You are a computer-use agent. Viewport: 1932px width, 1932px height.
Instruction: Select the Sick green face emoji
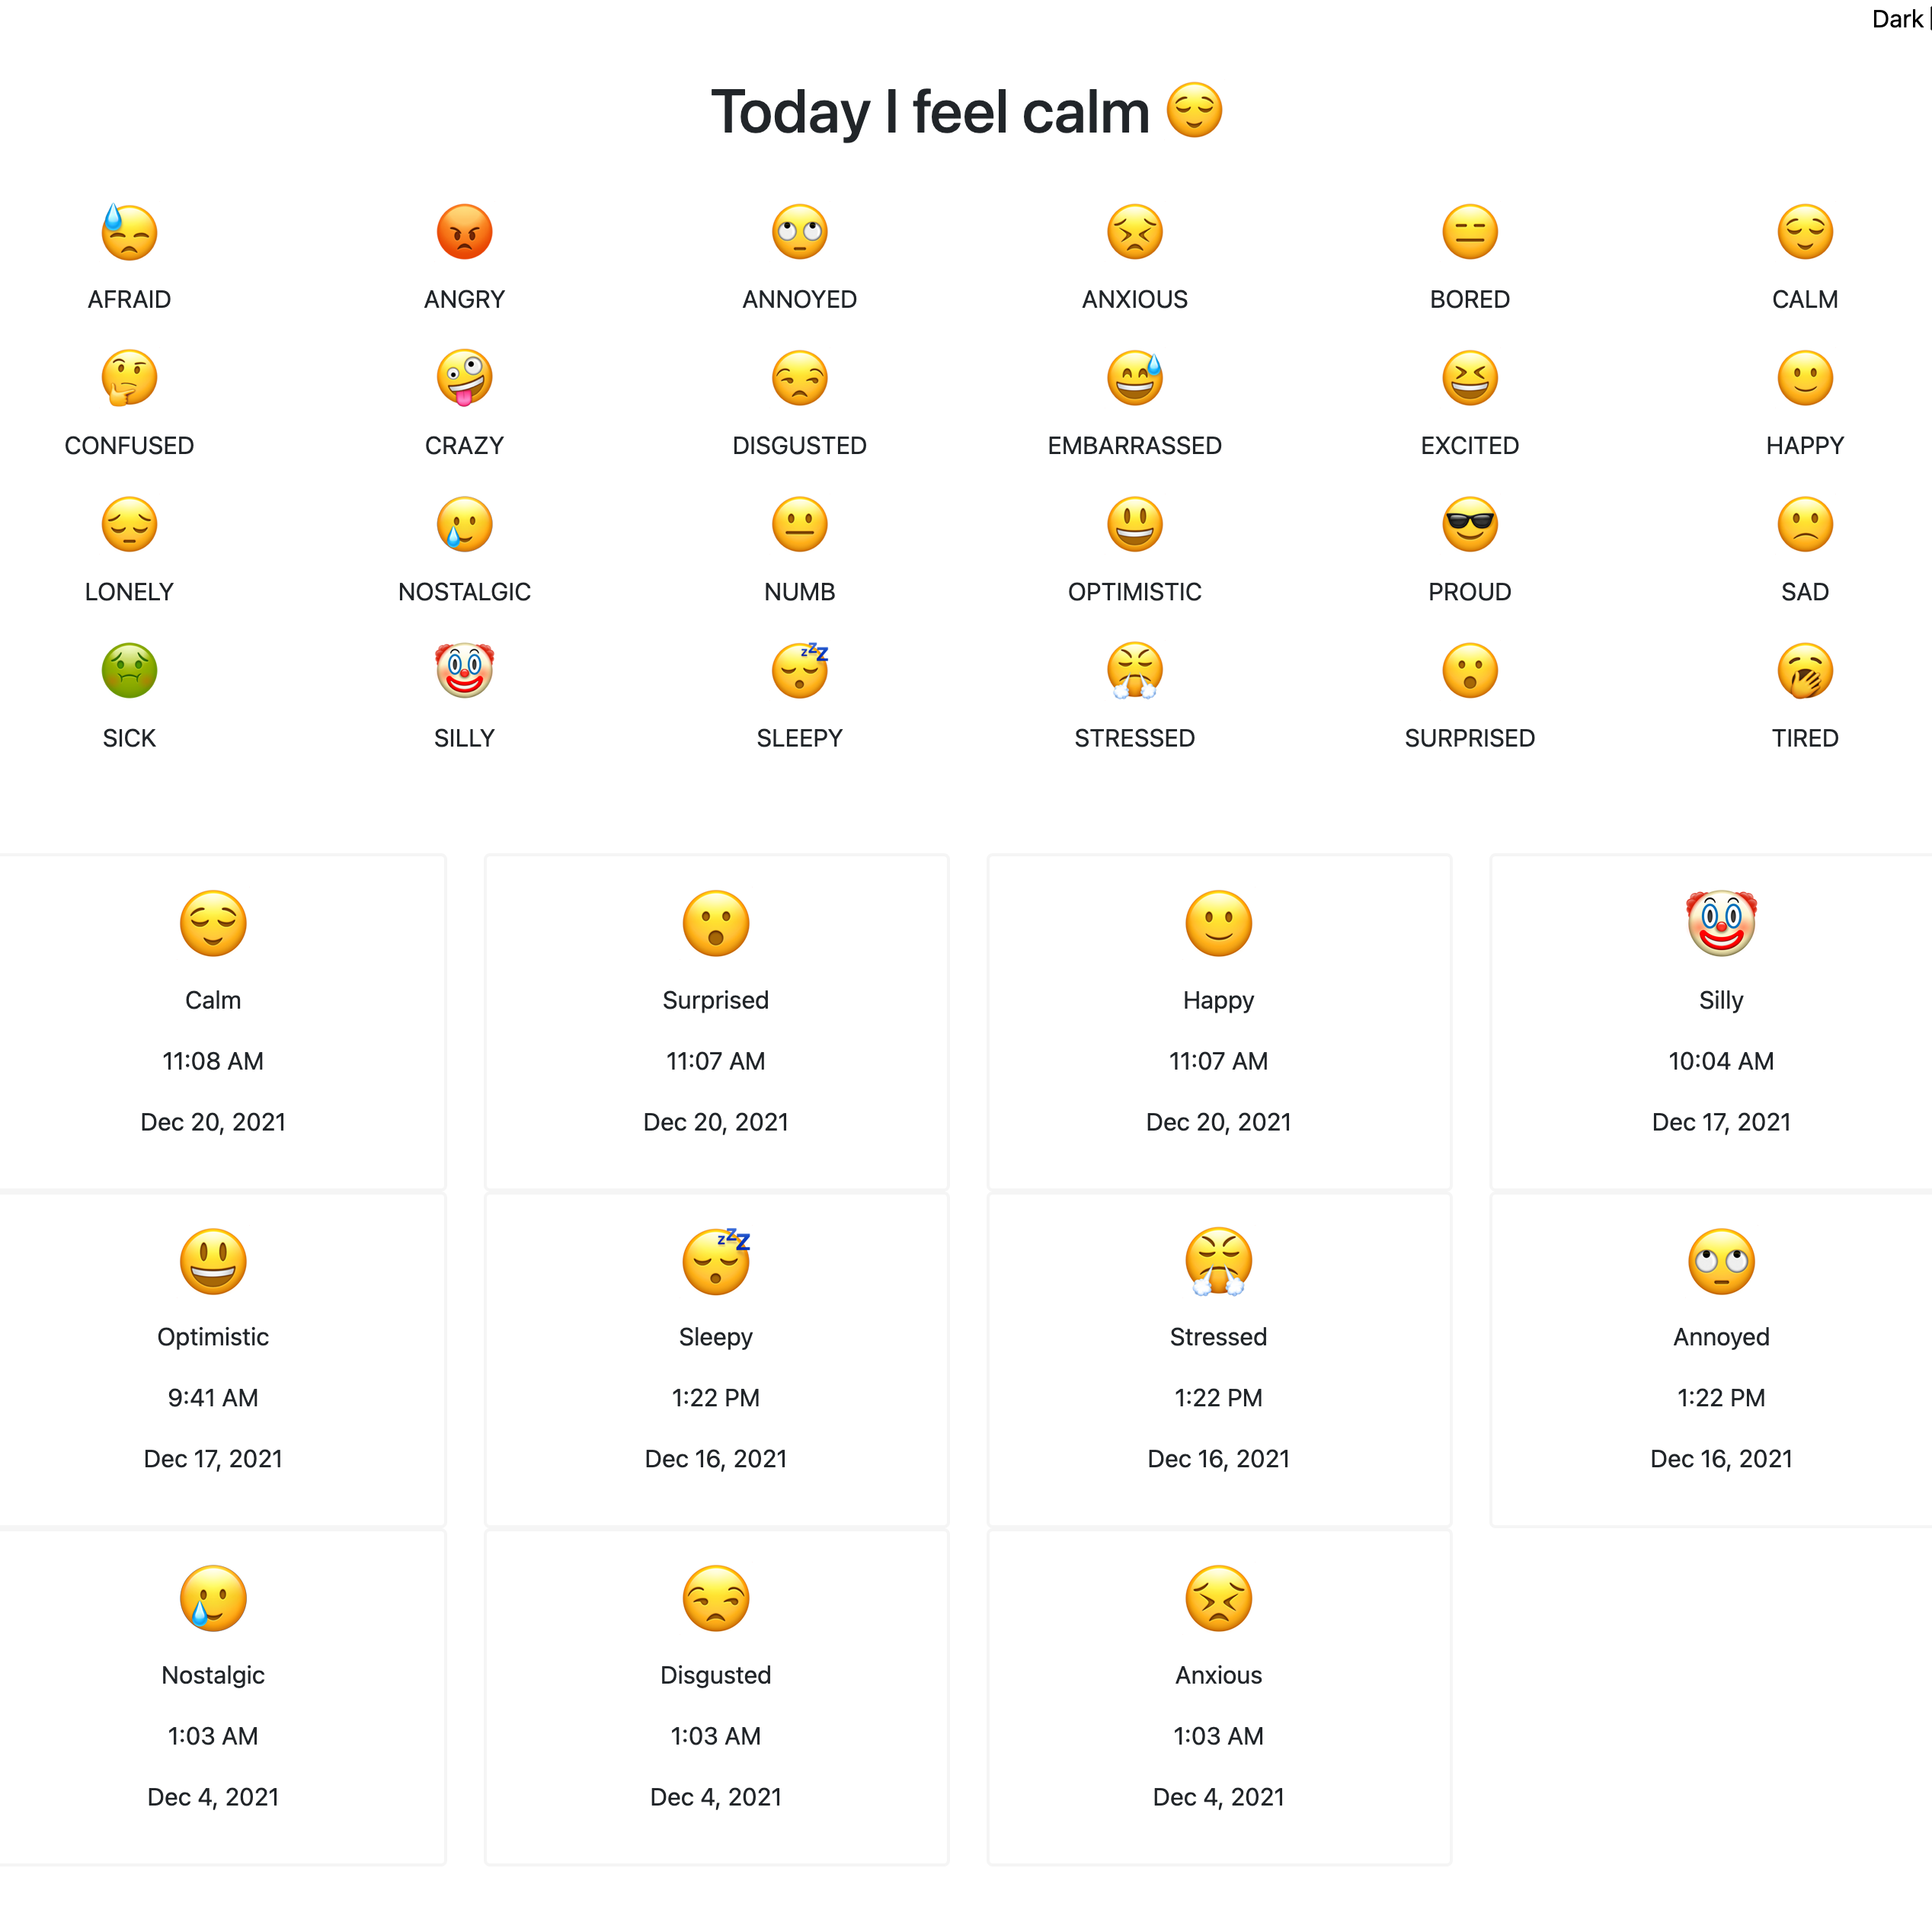click(129, 670)
